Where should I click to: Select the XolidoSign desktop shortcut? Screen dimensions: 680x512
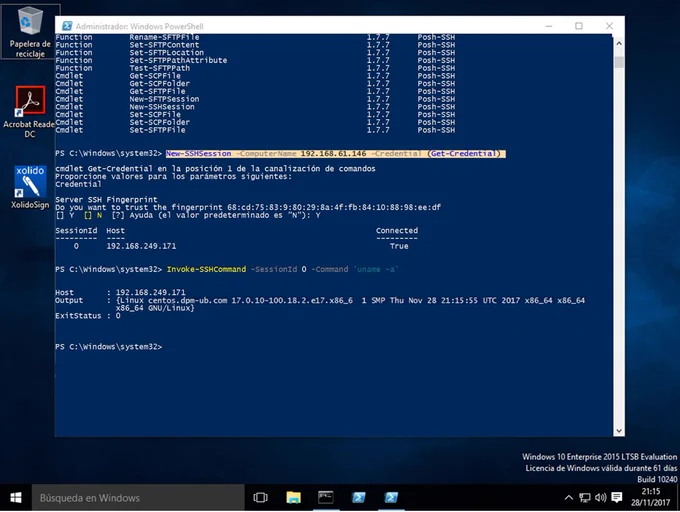(x=30, y=187)
